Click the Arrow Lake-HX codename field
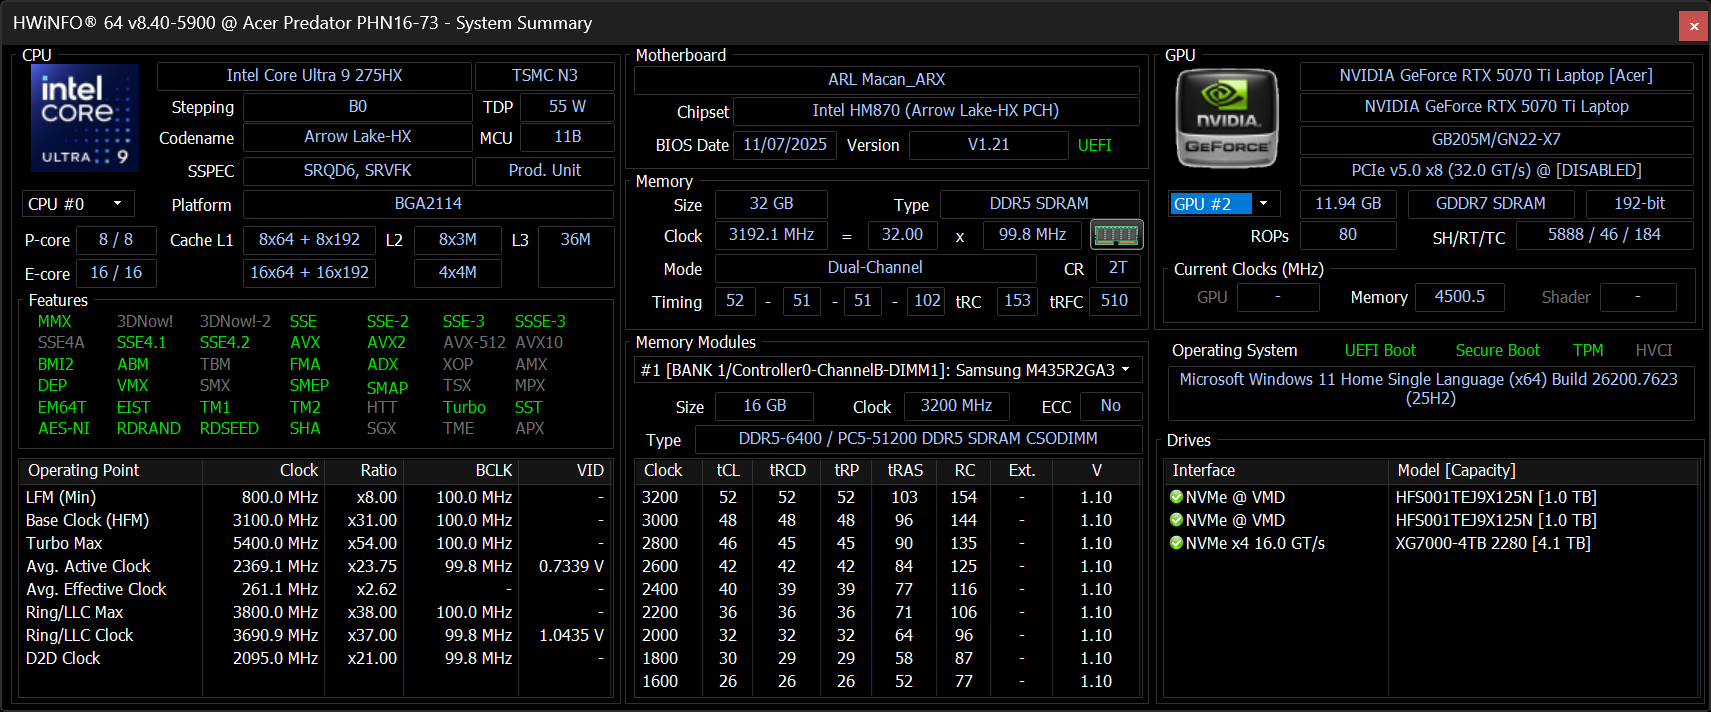Screen dimensions: 1711x712 pos(357,137)
